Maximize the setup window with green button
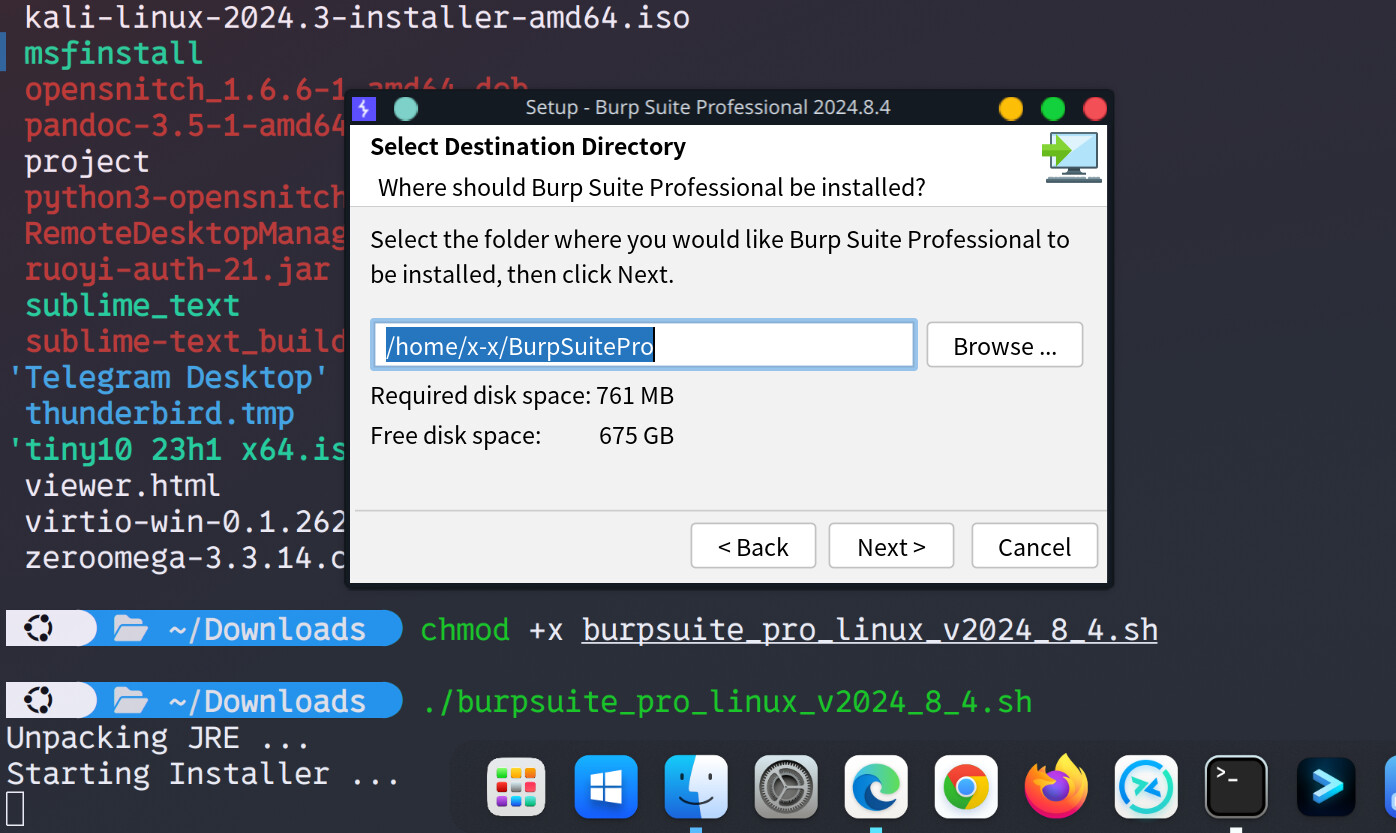 point(1053,108)
